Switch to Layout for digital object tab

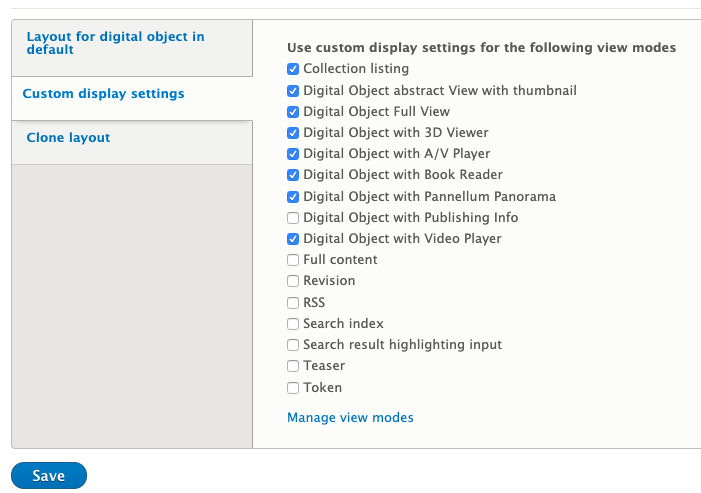115,43
